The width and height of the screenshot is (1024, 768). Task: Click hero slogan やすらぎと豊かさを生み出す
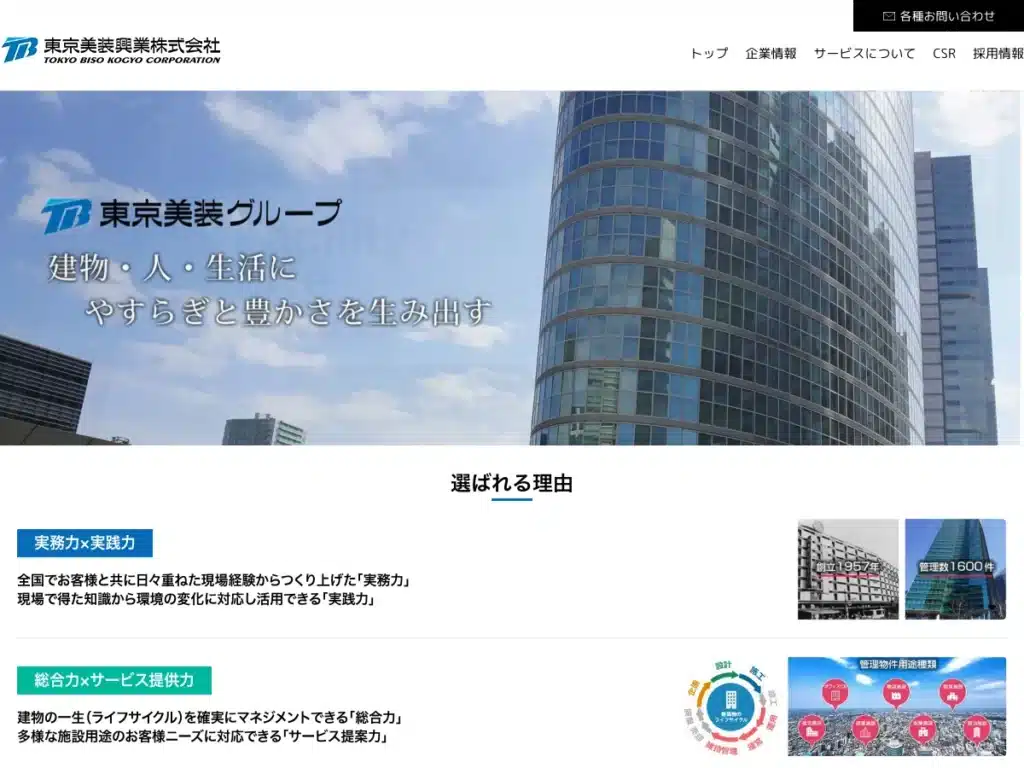click(288, 312)
